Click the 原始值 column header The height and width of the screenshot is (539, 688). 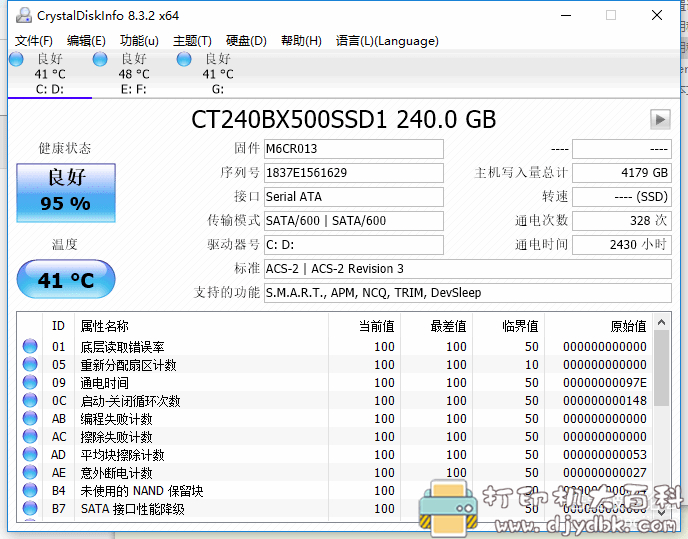[598, 326]
